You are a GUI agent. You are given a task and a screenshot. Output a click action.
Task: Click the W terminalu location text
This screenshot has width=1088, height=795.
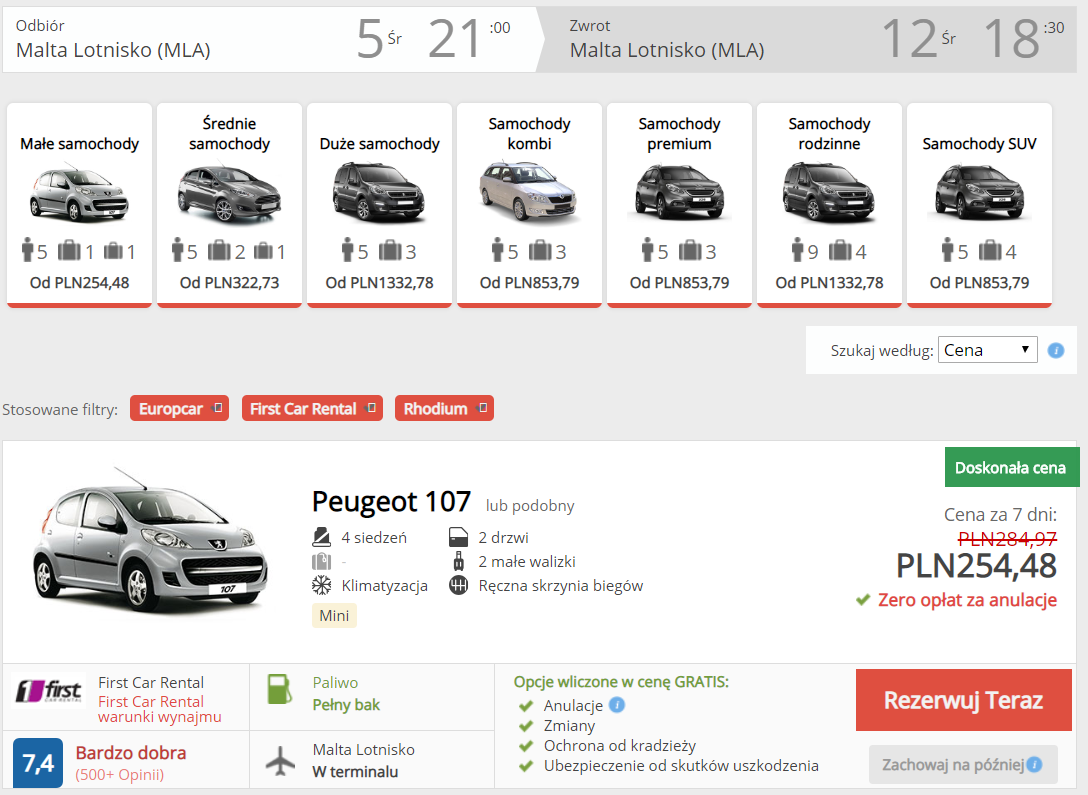(x=355, y=771)
